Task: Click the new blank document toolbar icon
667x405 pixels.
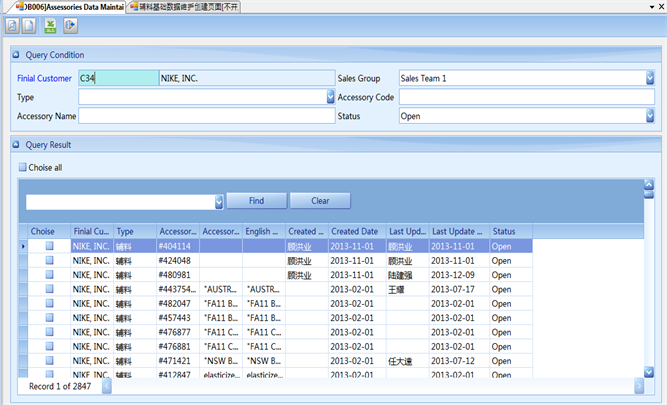Action: pos(29,25)
